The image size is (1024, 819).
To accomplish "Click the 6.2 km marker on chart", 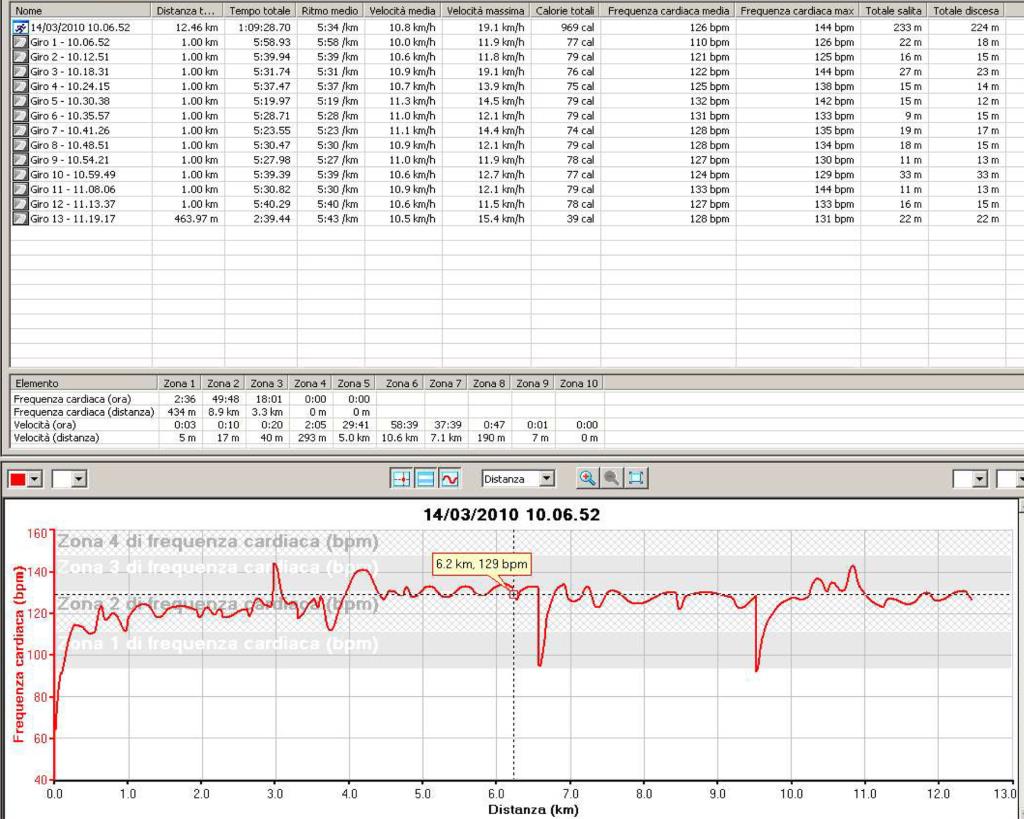I will coord(514,594).
